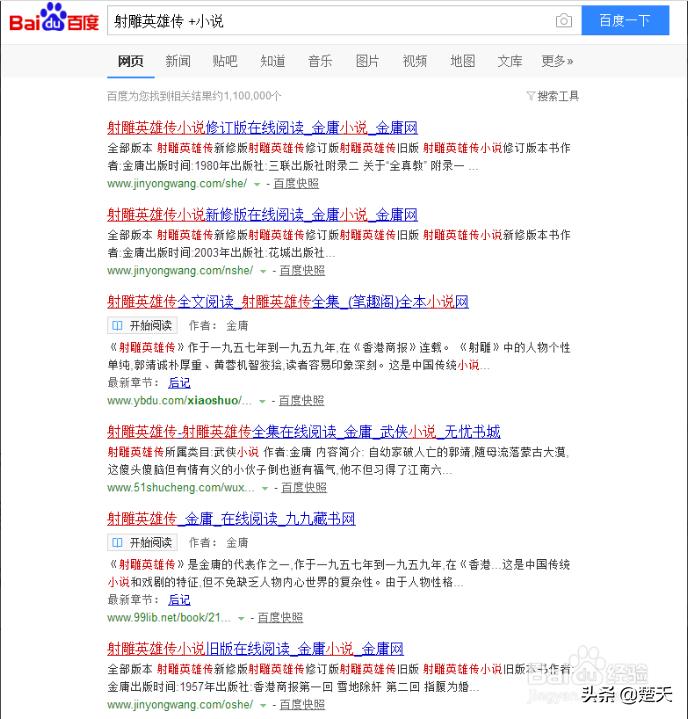Screen dimensions: 688x719
Task: Open 射雕英雄传 金庸 九九藏书网 result
Action: tap(231, 519)
